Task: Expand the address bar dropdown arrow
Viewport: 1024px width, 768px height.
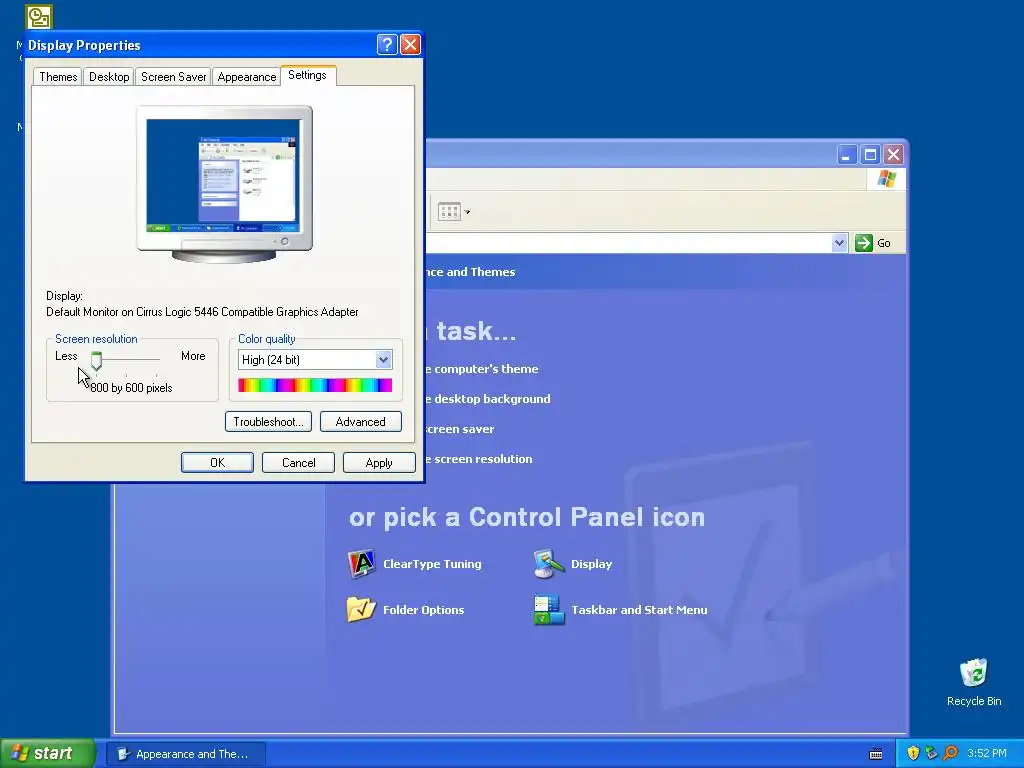Action: [x=839, y=243]
